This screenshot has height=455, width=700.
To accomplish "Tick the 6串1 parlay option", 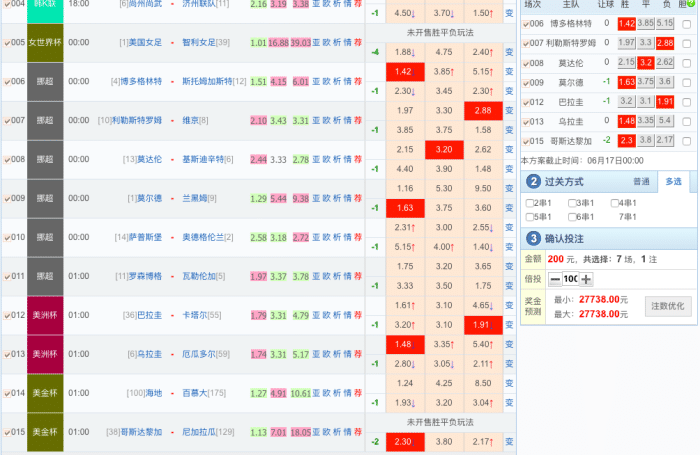I will click(x=571, y=217).
